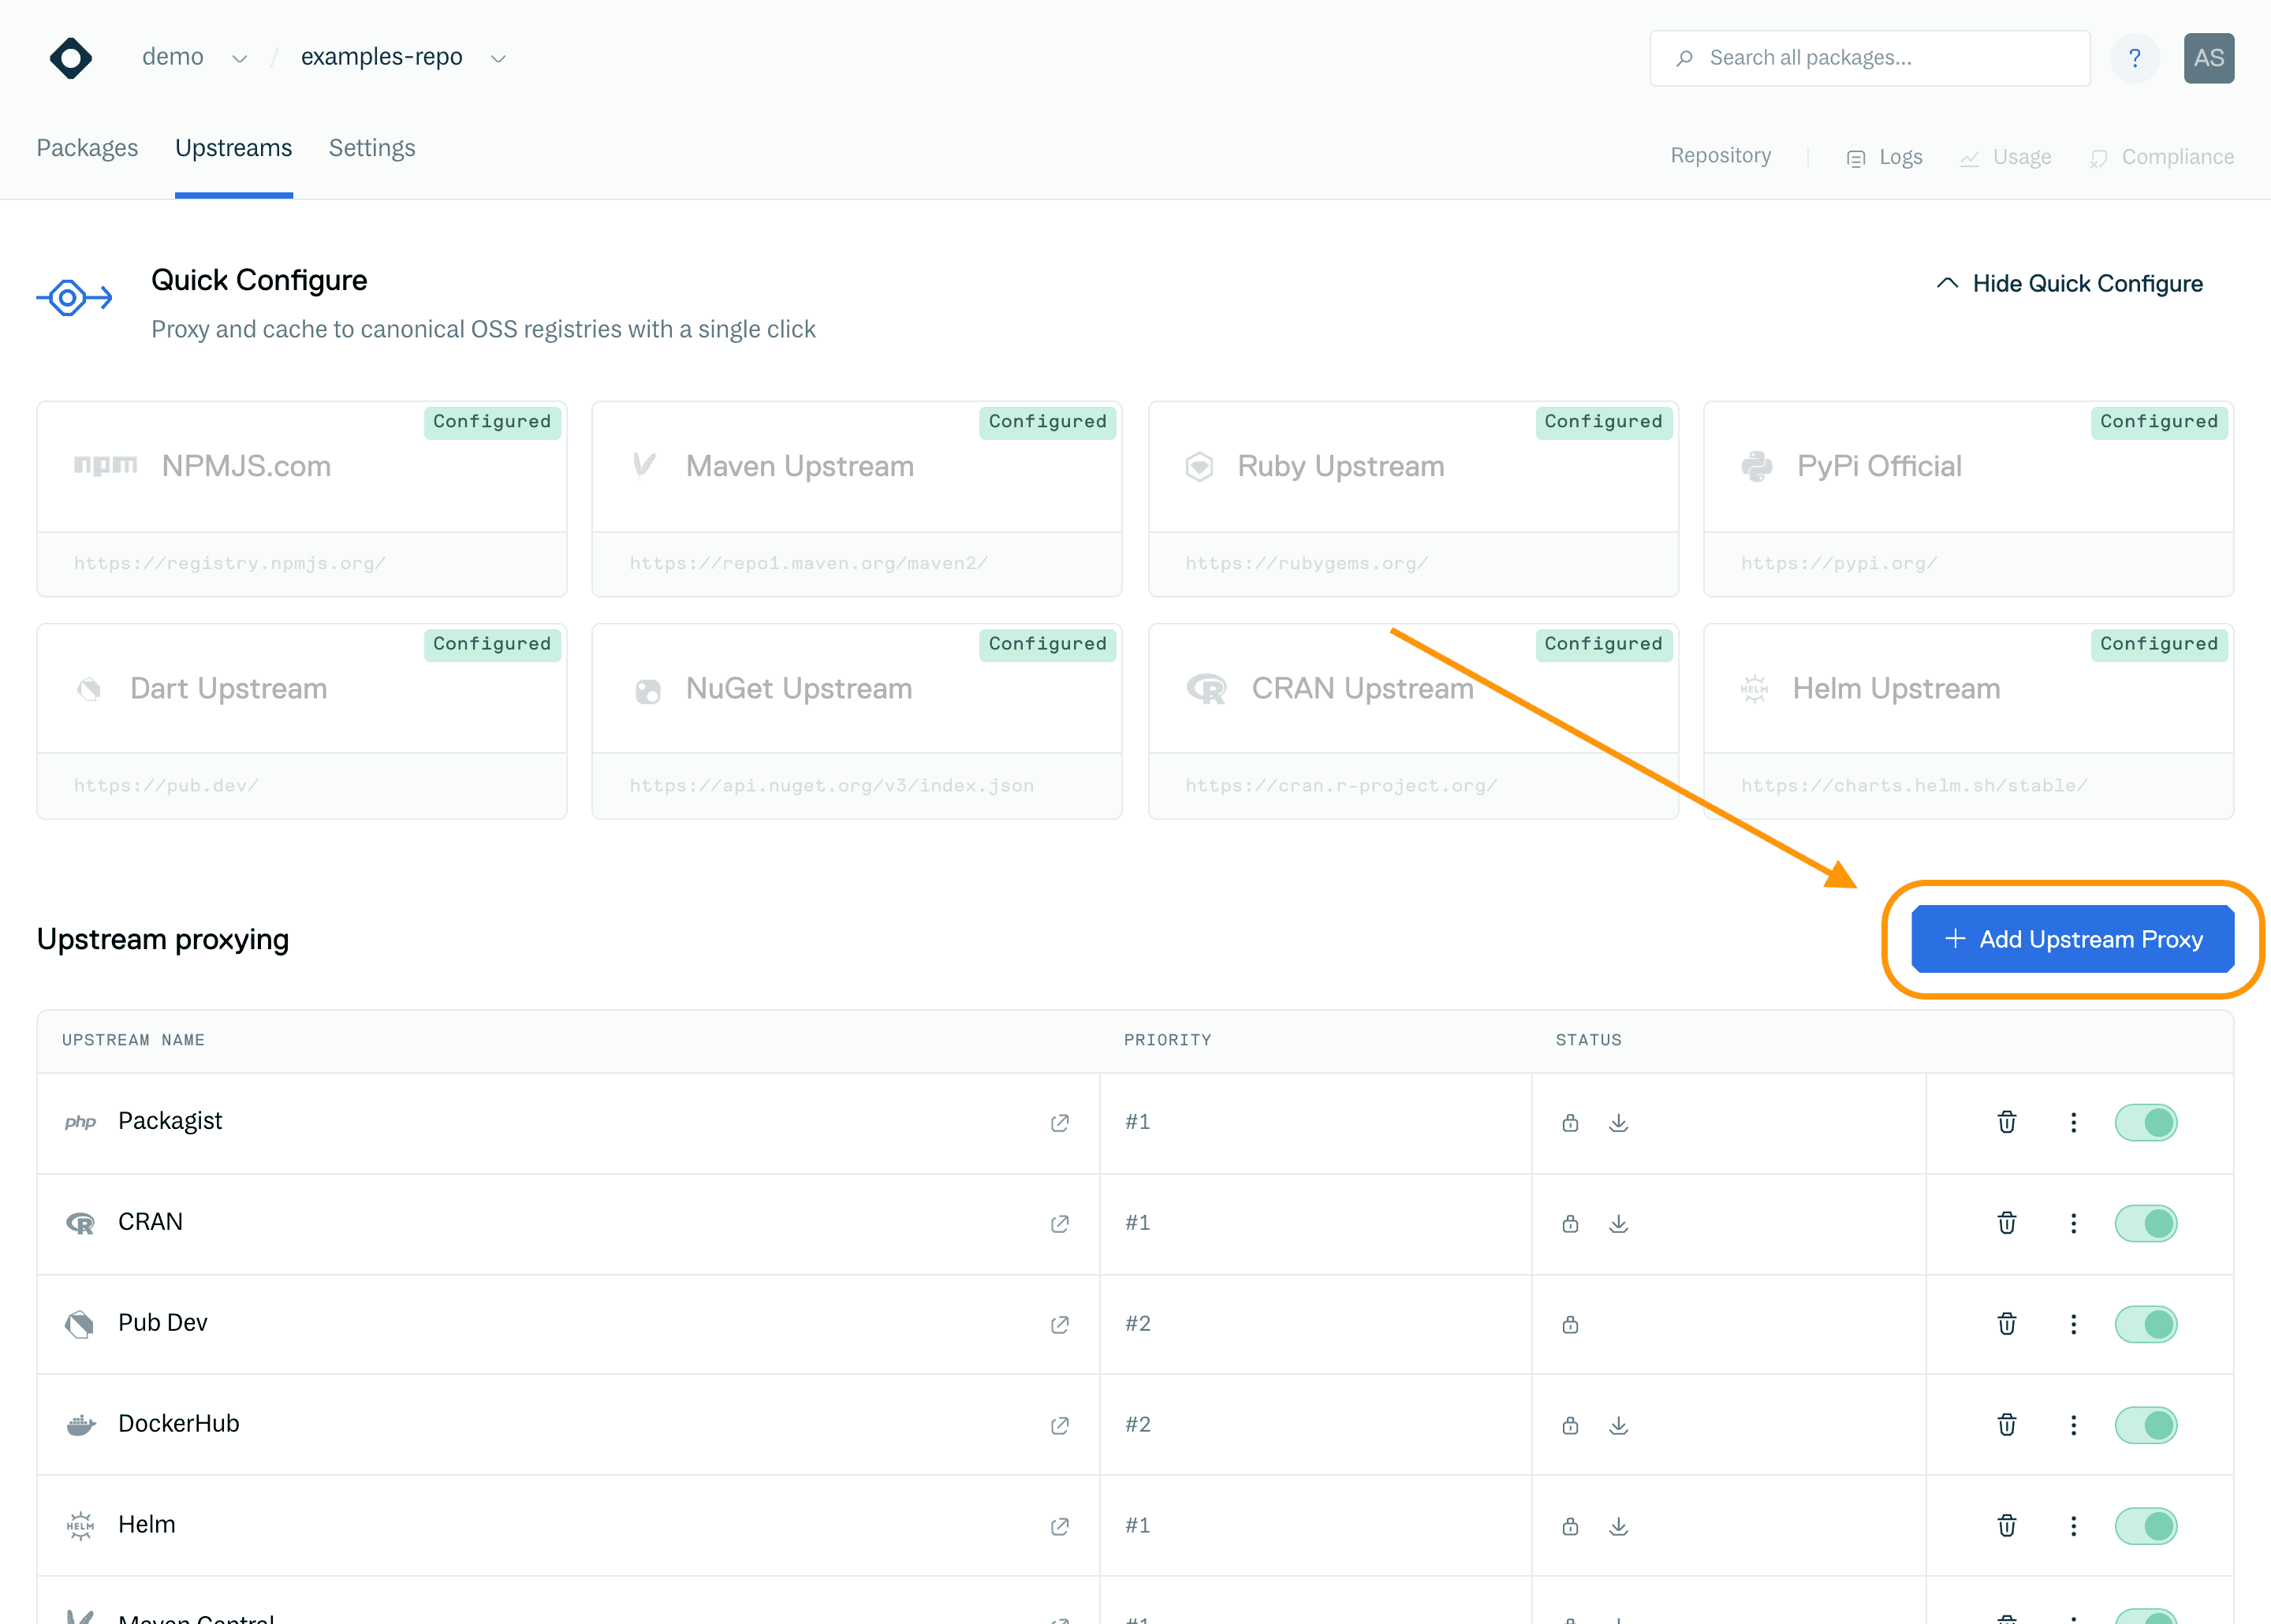Click the Cloudsmith logo at top left
Viewport: 2271px width, 1624px height.
pos(71,58)
